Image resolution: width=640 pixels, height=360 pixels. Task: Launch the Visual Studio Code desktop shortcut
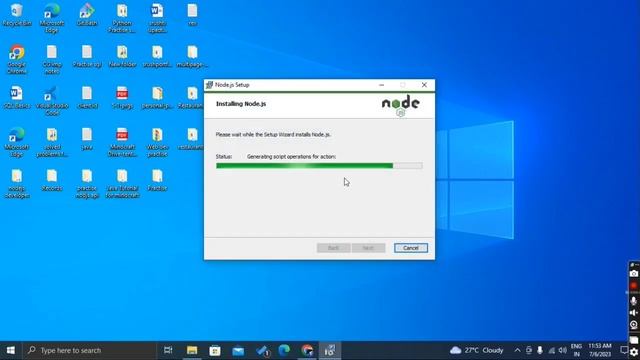[52, 100]
